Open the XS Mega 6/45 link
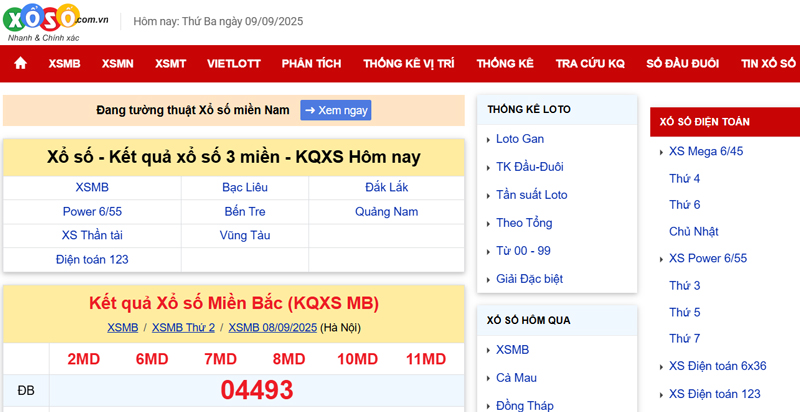Screen dimensions: 800x412 click(706, 151)
